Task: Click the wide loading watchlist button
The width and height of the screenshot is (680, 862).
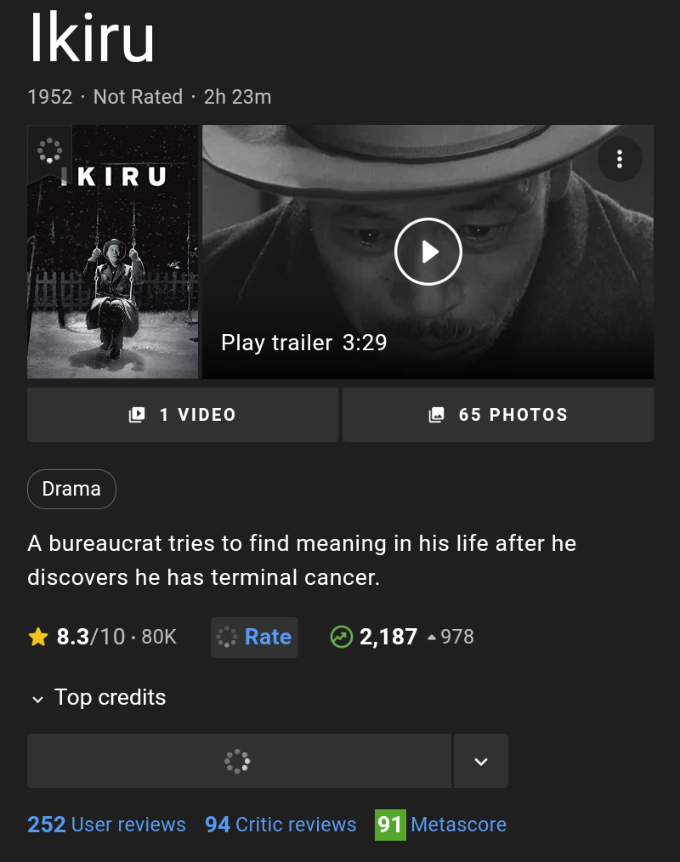Action: 238,761
